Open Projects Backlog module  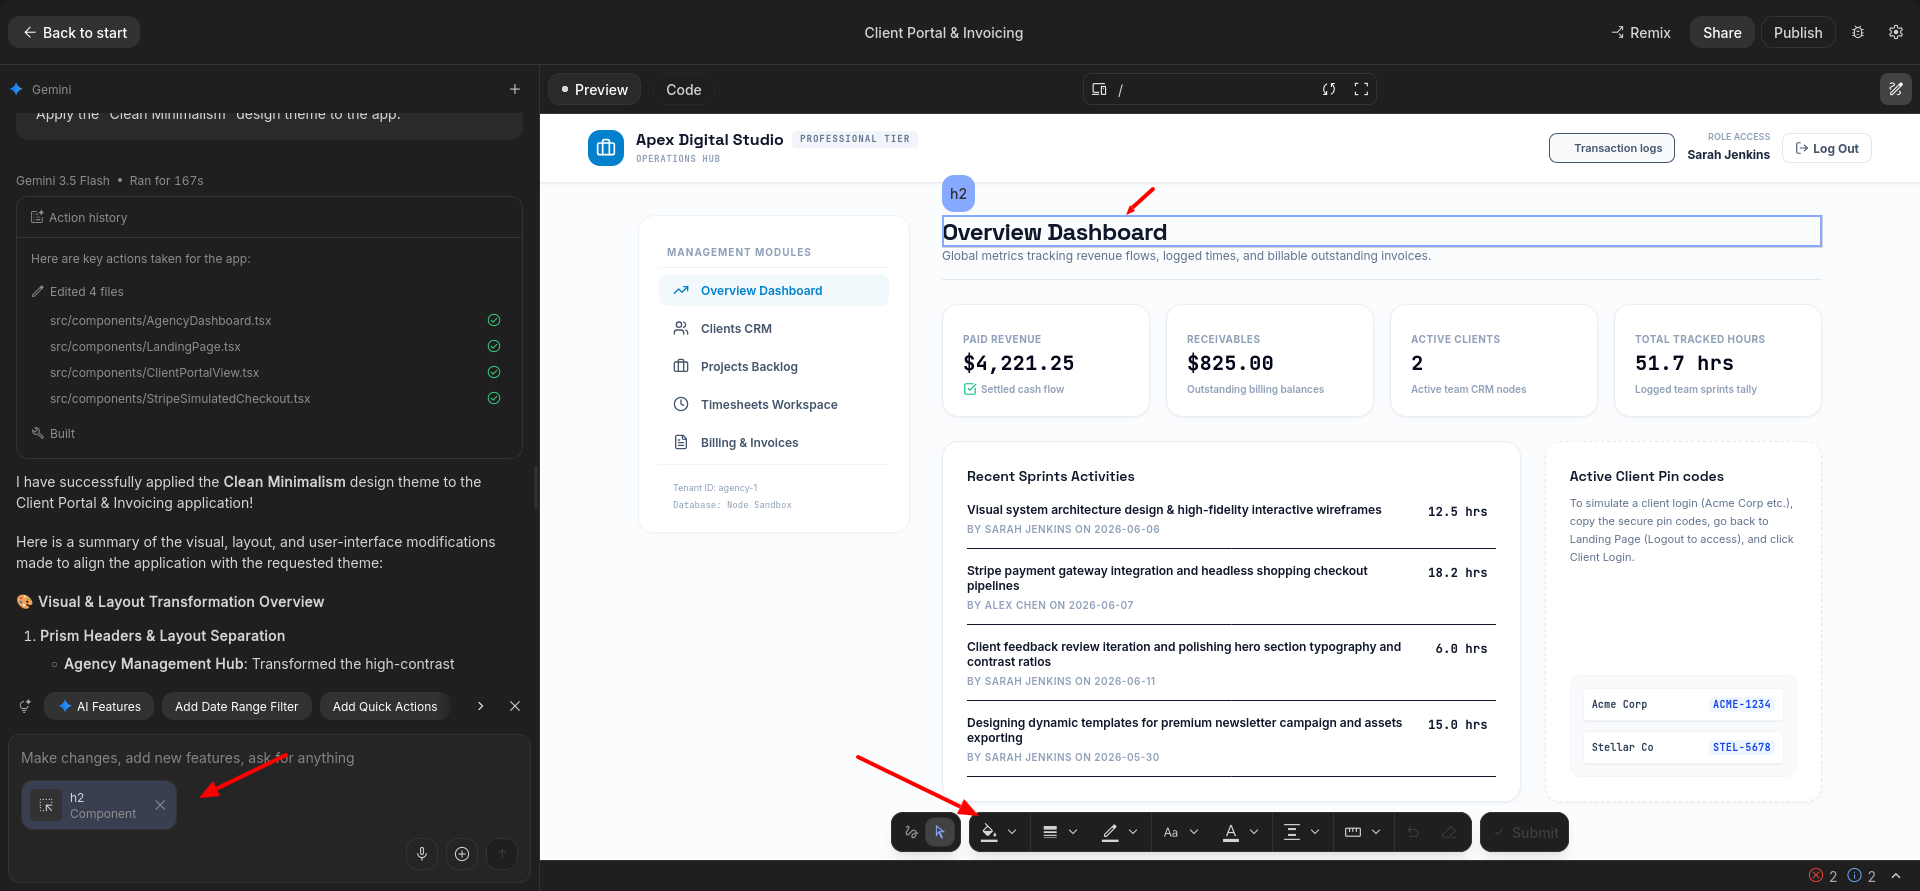(773, 366)
